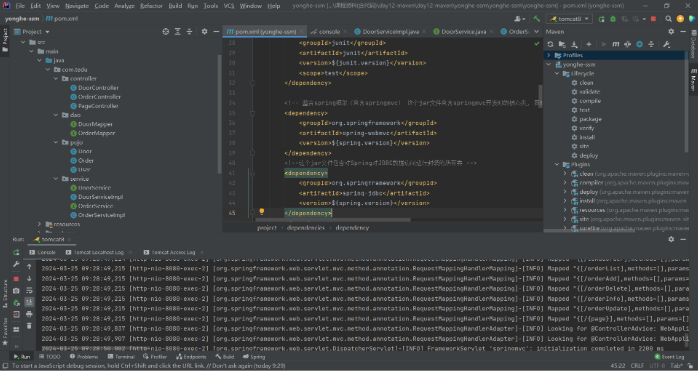Click the red Stop icon in main toolbar
698x371 pixels.
pos(653,19)
